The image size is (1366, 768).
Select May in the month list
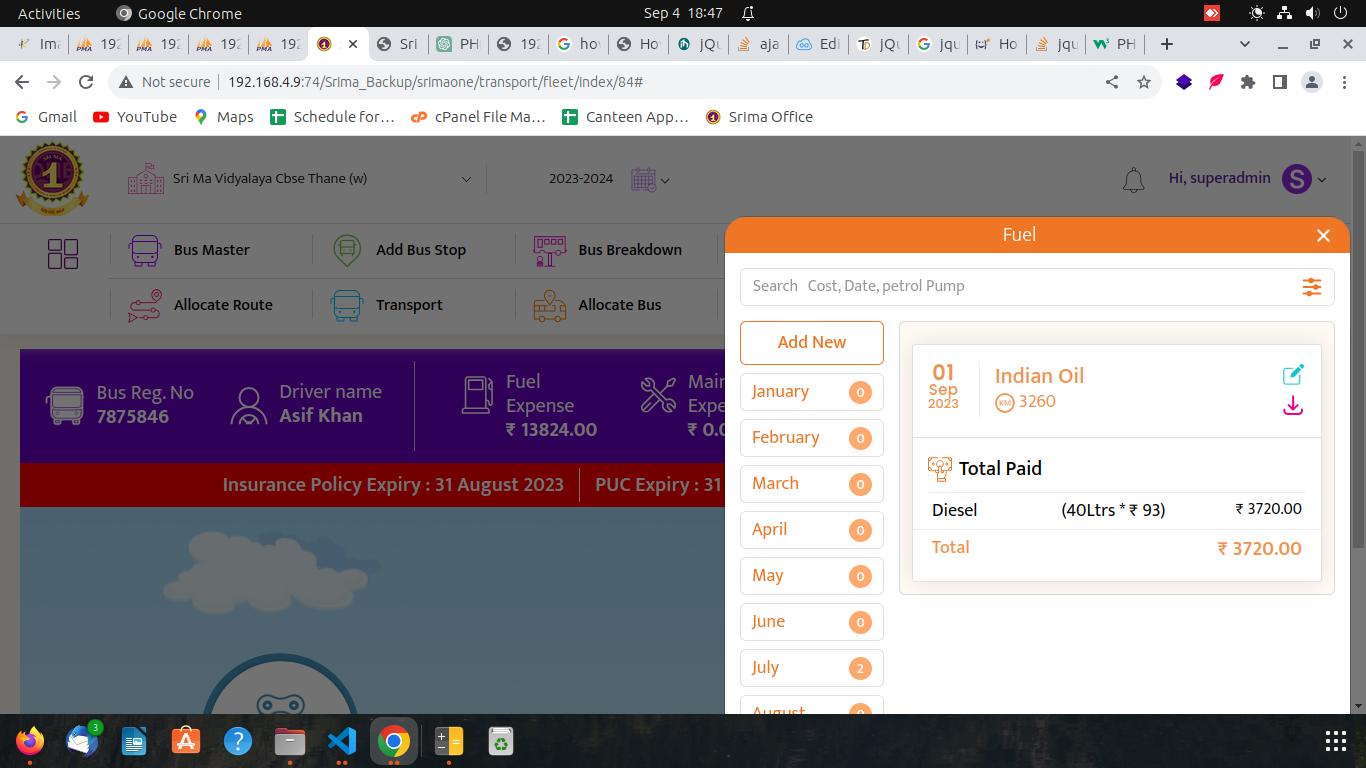812,576
